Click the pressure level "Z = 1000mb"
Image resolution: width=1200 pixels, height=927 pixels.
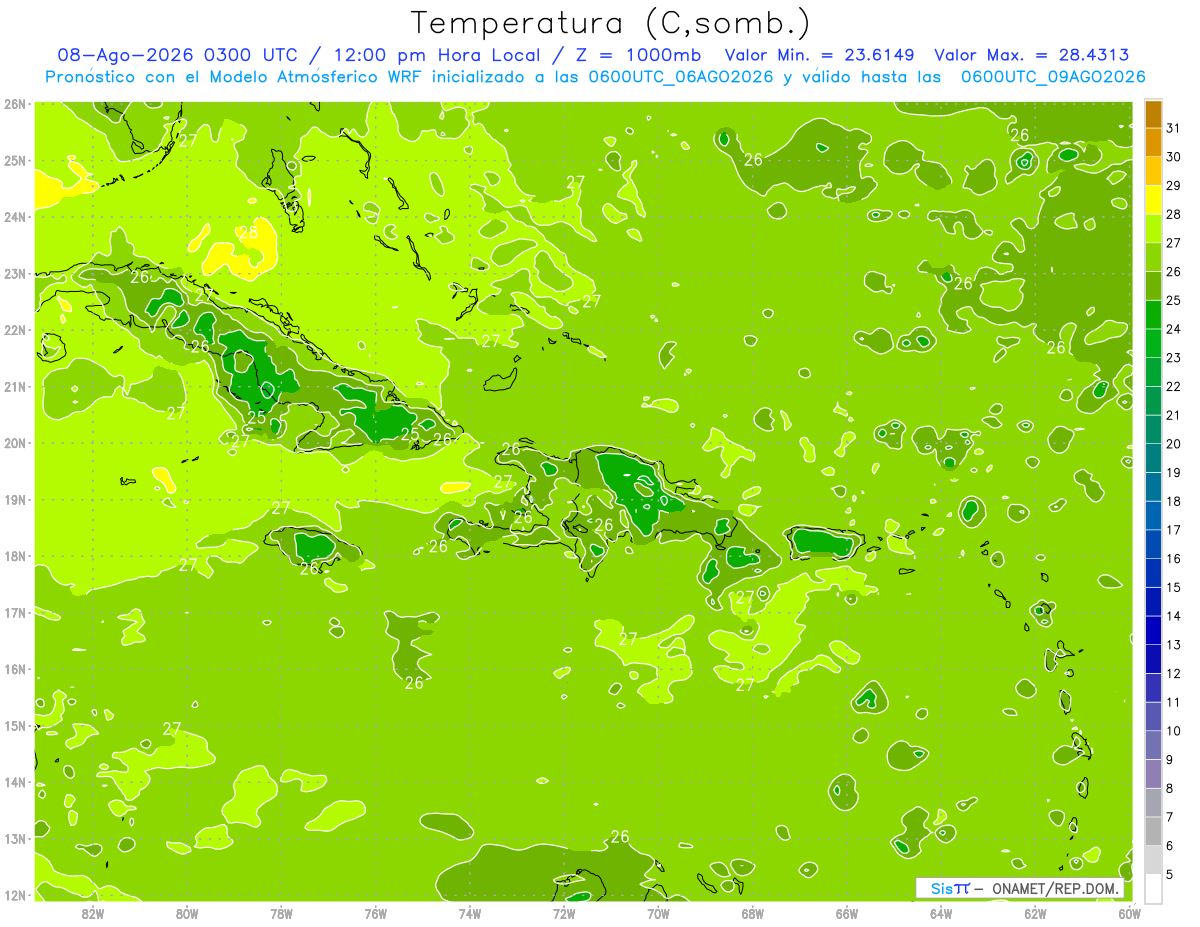[638, 56]
